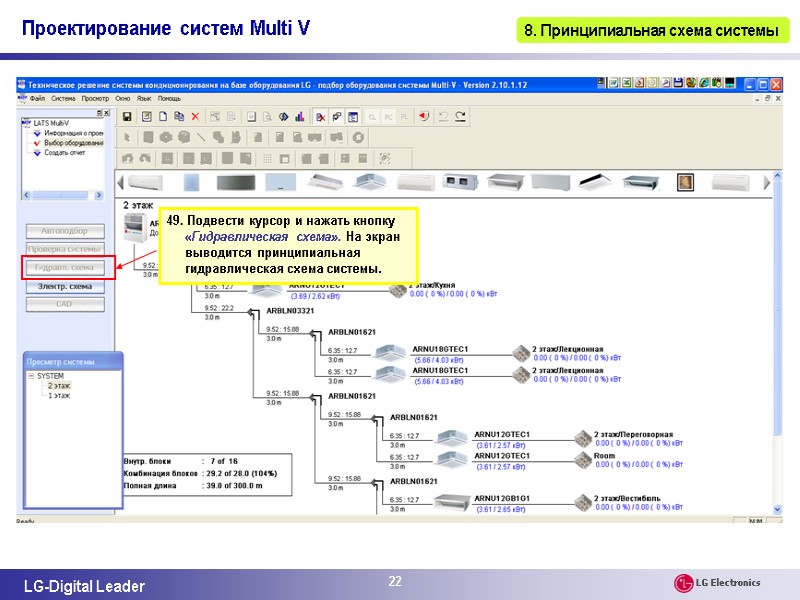800x600 pixels.
Task: Click the blue diamond toolbar icon
Action: [x=284, y=117]
